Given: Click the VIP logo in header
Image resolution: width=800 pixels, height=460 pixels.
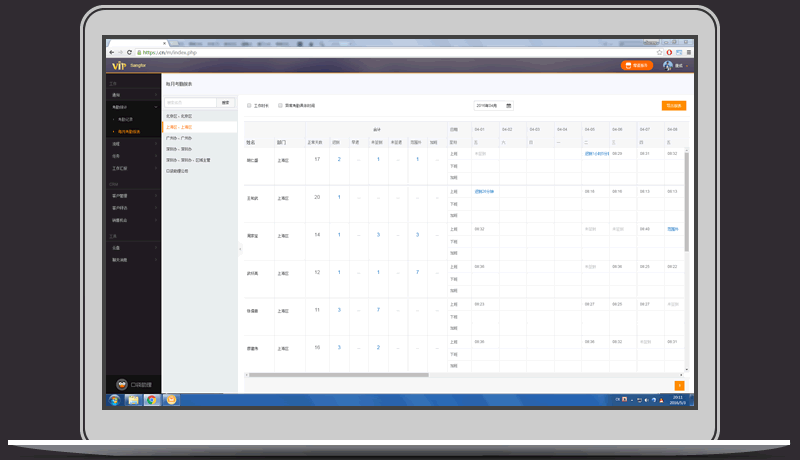Looking at the screenshot, I should pyautogui.click(x=118, y=65).
